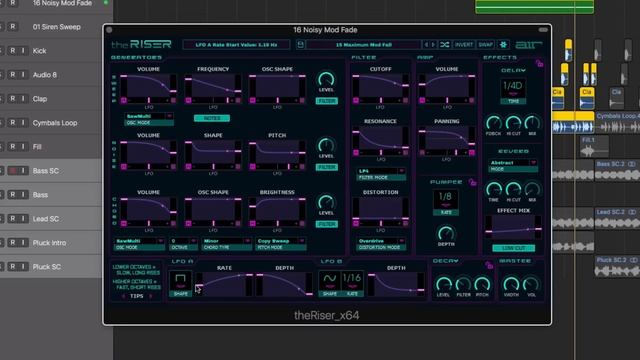Click the Decay PITCH knob
640x360 pixels.
click(482, 284)
